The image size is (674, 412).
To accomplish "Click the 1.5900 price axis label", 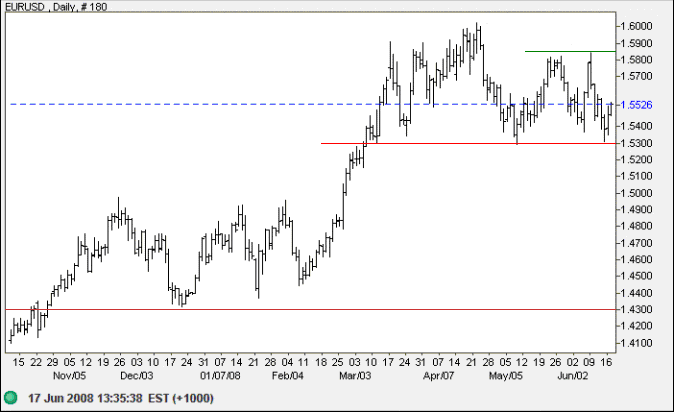I will [636, 43].
